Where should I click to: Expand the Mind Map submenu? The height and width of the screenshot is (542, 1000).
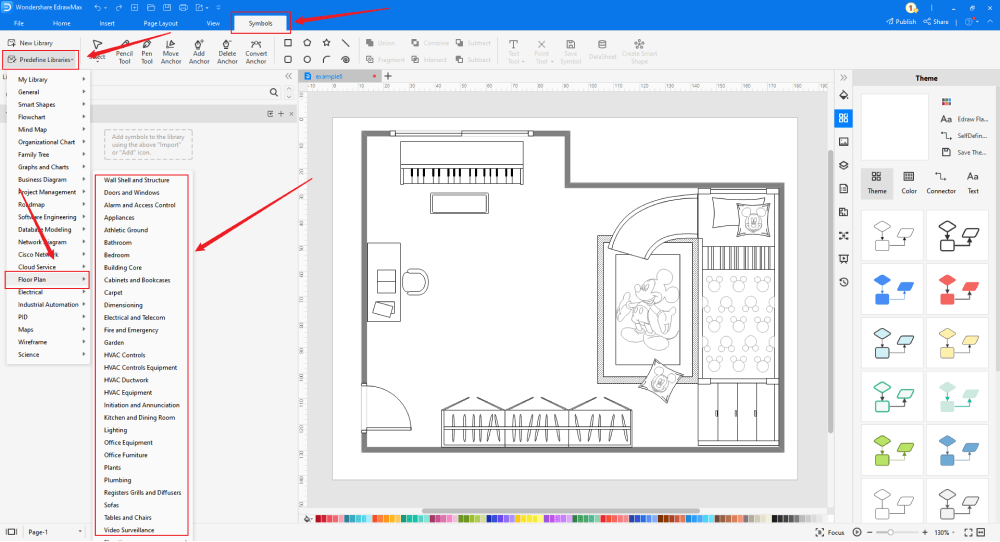[x=48, y=129]
